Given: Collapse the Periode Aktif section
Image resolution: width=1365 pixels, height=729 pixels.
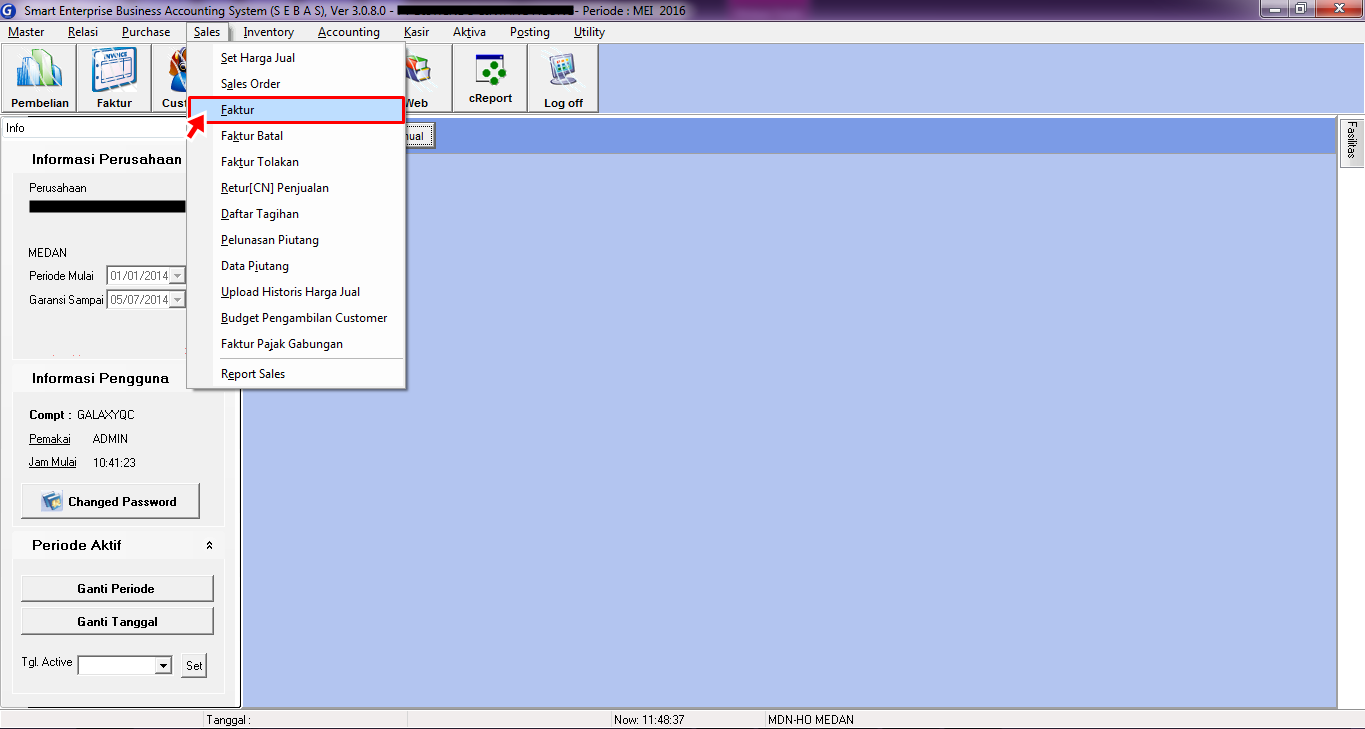Looking at the screenshot, I should pyautogui.click(x=209, y=546).
